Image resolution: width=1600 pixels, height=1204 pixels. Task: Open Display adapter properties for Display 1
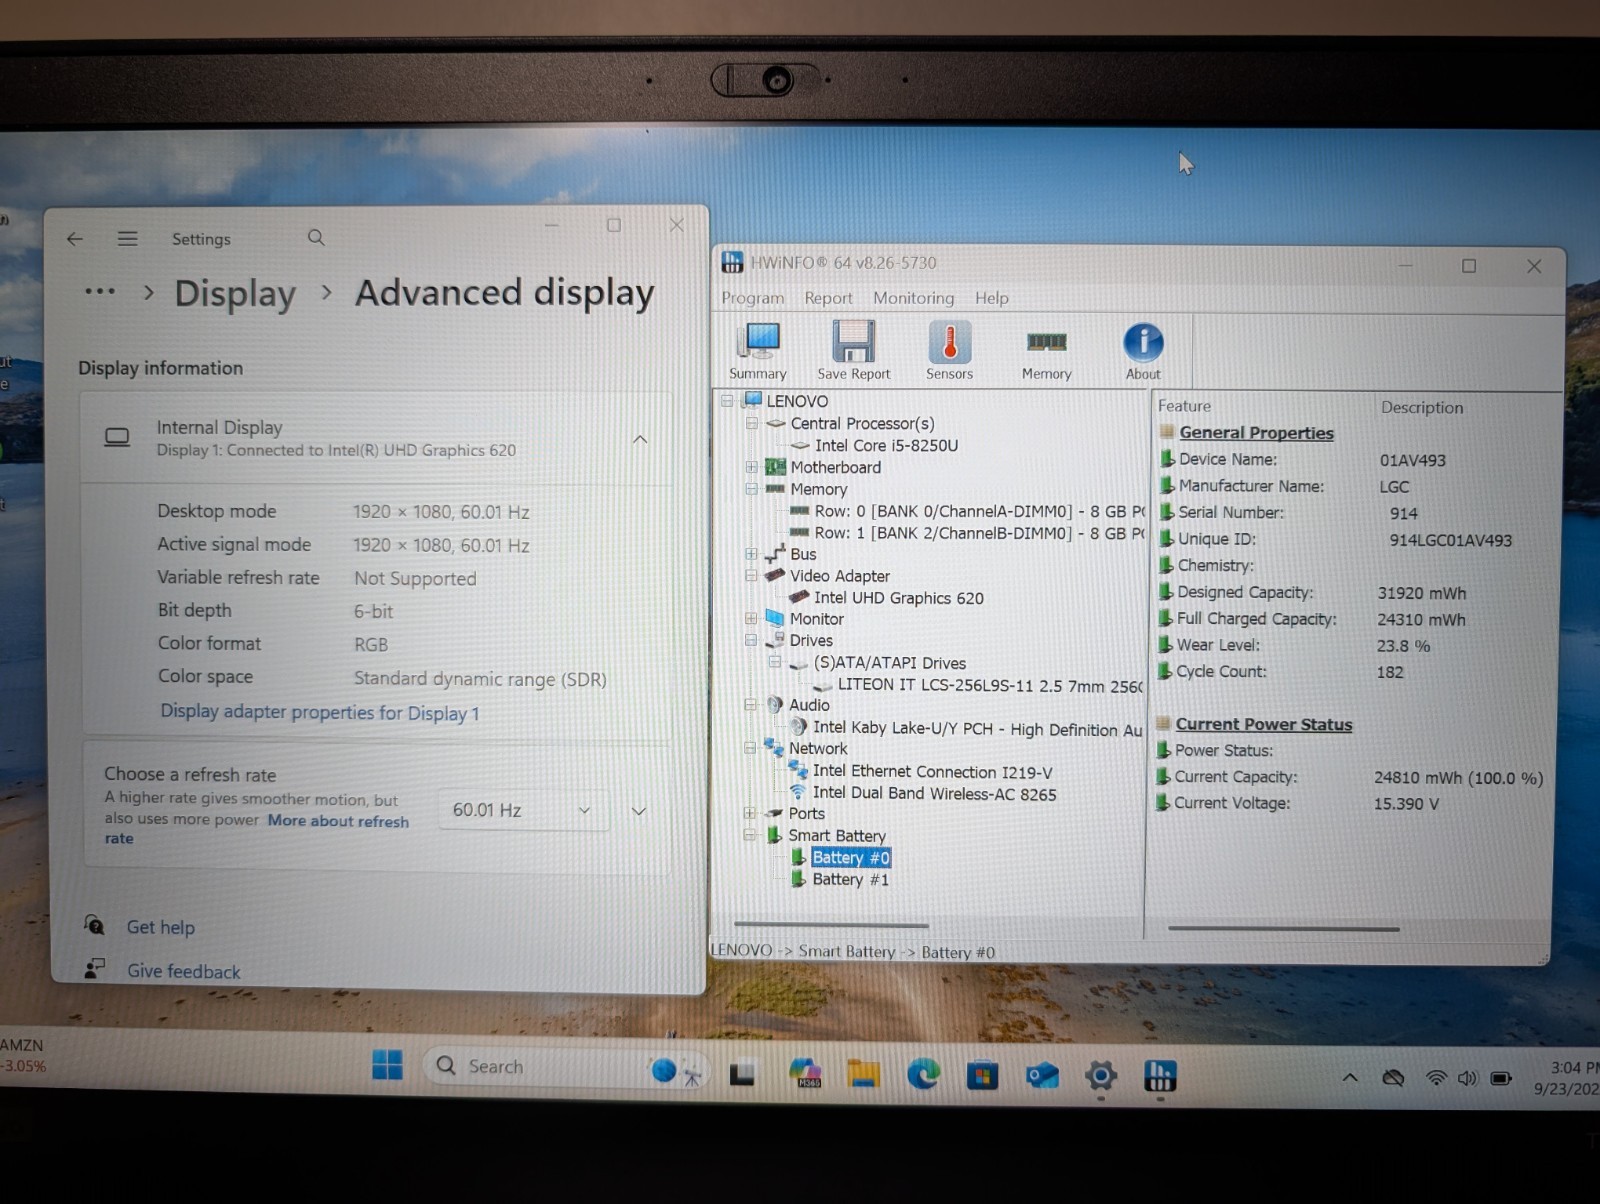[320, 713]
